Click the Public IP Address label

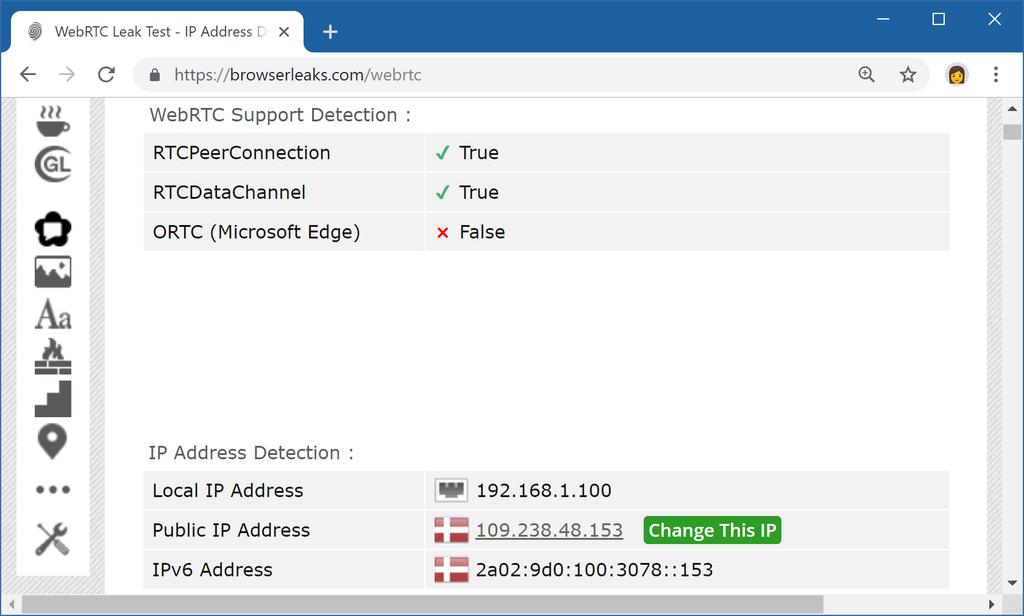click(x=231, y=530)
